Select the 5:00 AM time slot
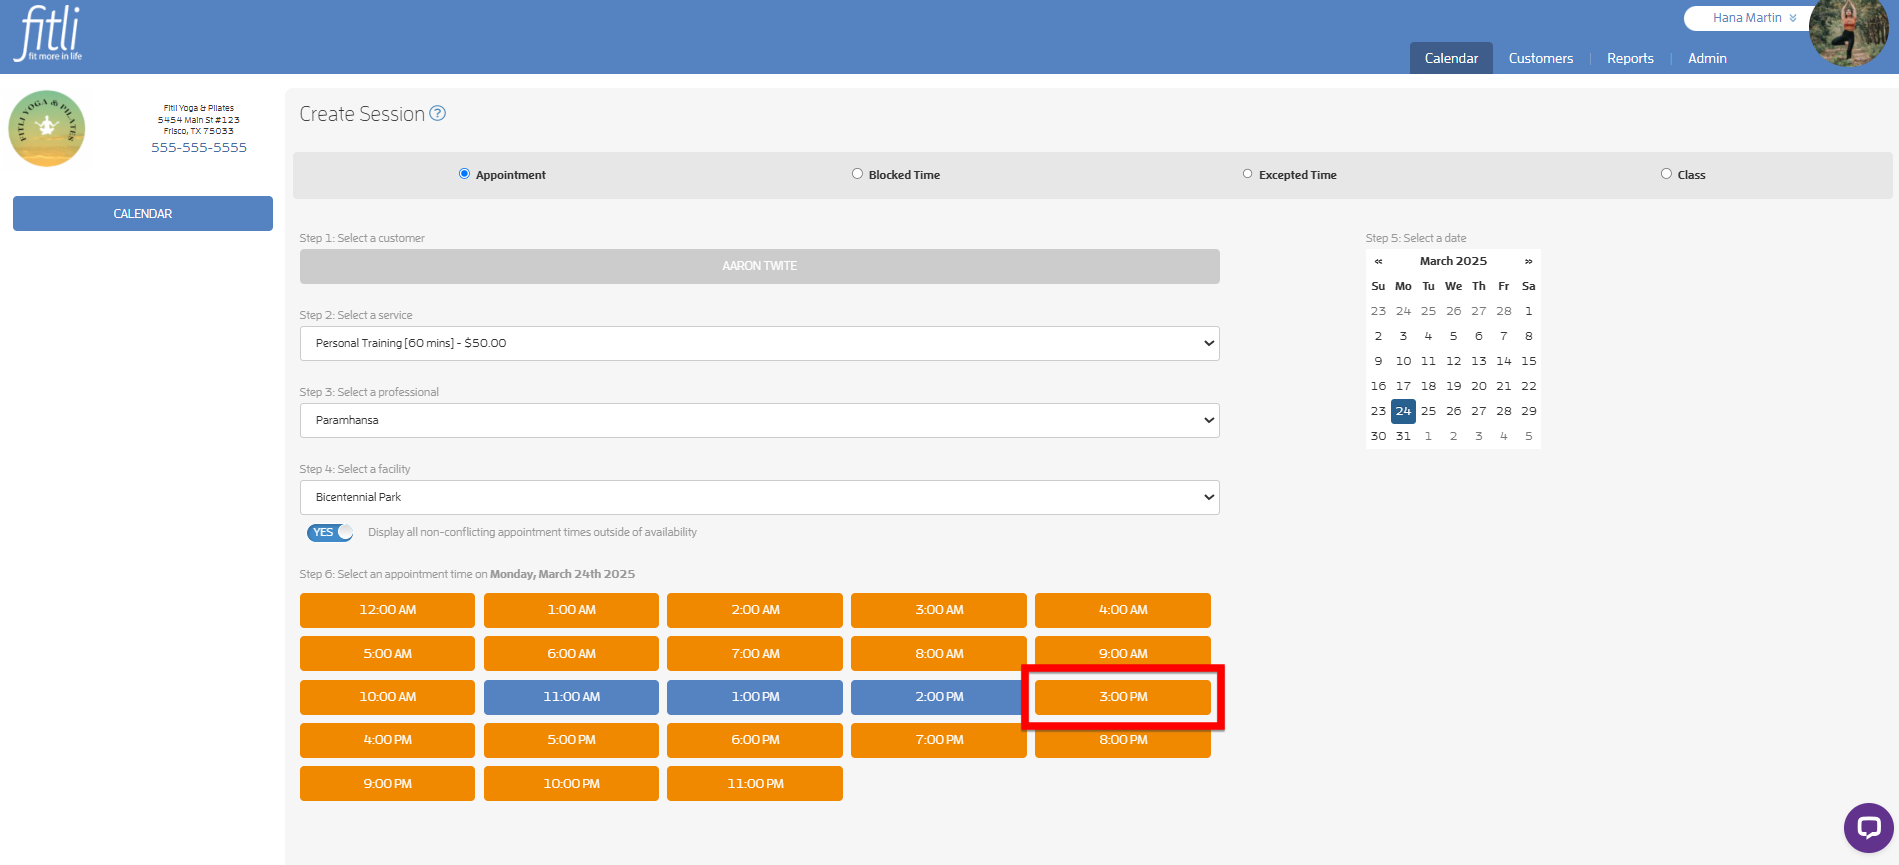 387,653
